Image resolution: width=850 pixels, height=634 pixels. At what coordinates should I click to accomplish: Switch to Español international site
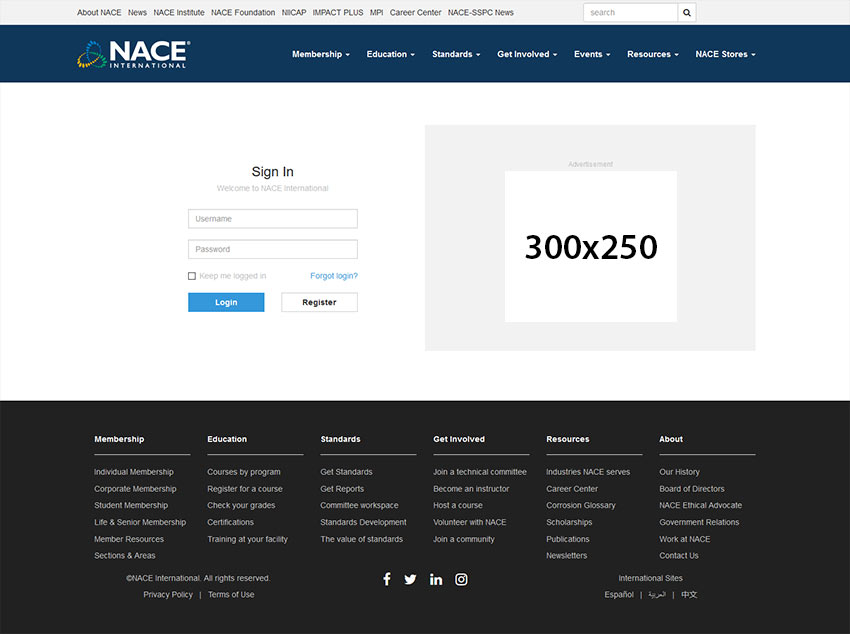point(619,594)
